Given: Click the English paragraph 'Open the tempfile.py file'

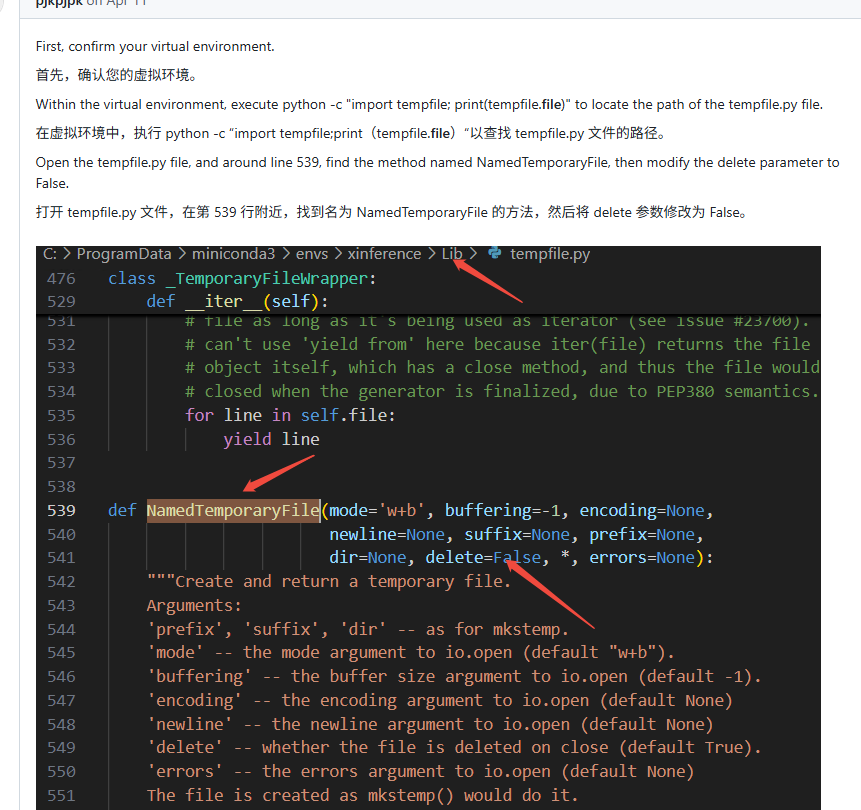Looking at the screenshot, I should pos(438,172).
